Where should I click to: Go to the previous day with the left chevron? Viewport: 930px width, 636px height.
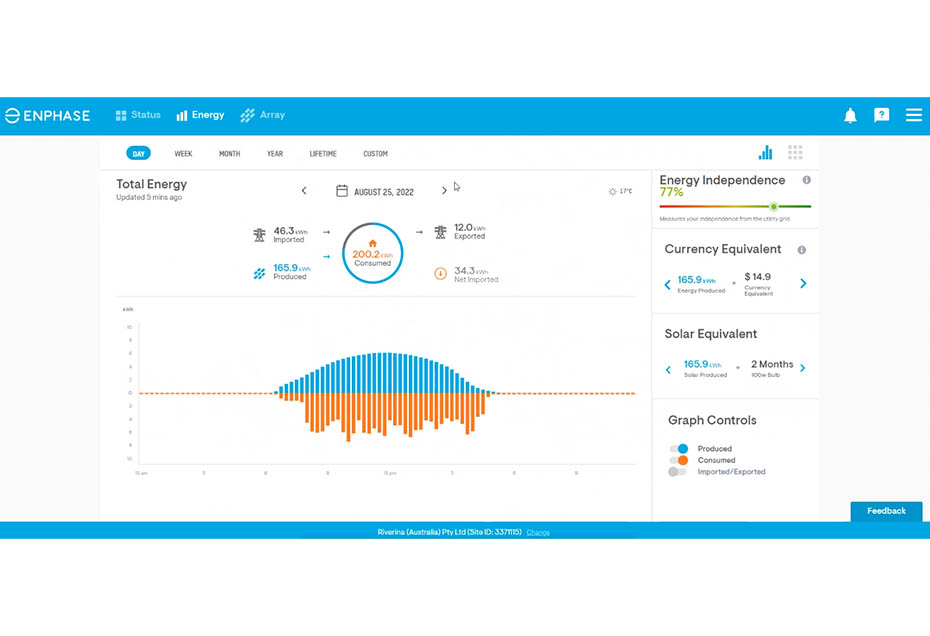click(x=304, y=190)
